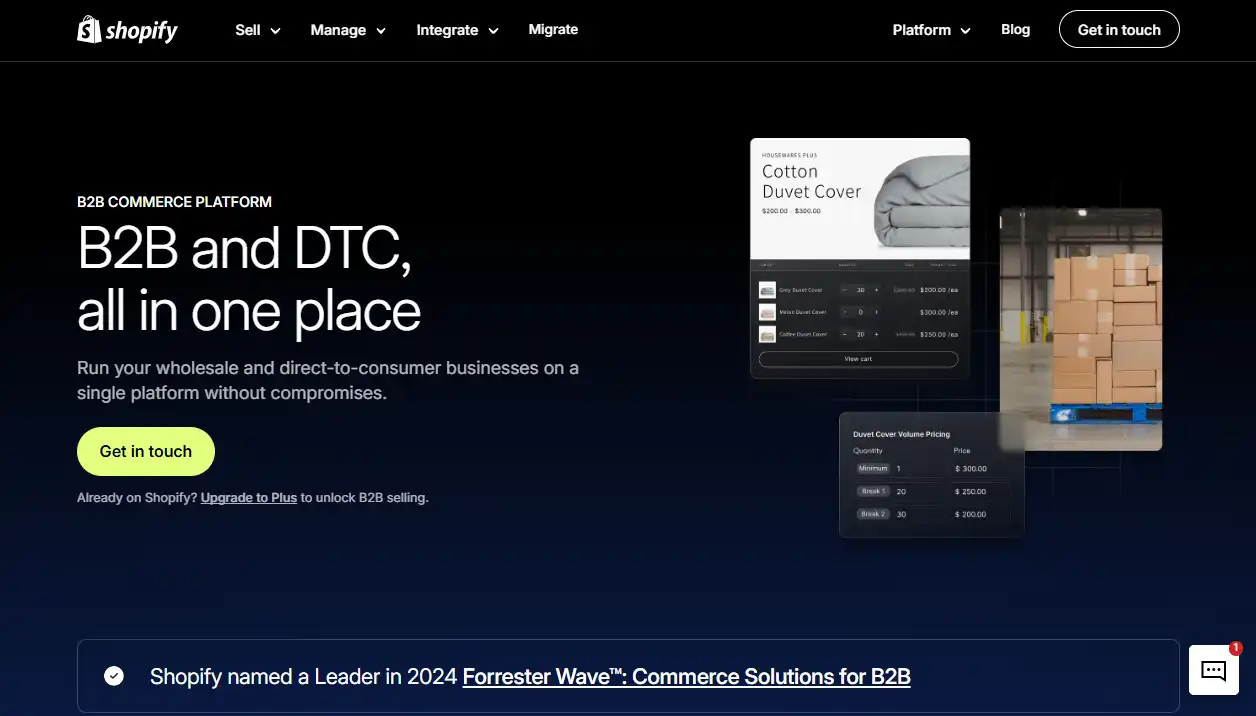Click the $250.00 /ea price text
This screenshot has height=716, width=1256.
point(939,334)
